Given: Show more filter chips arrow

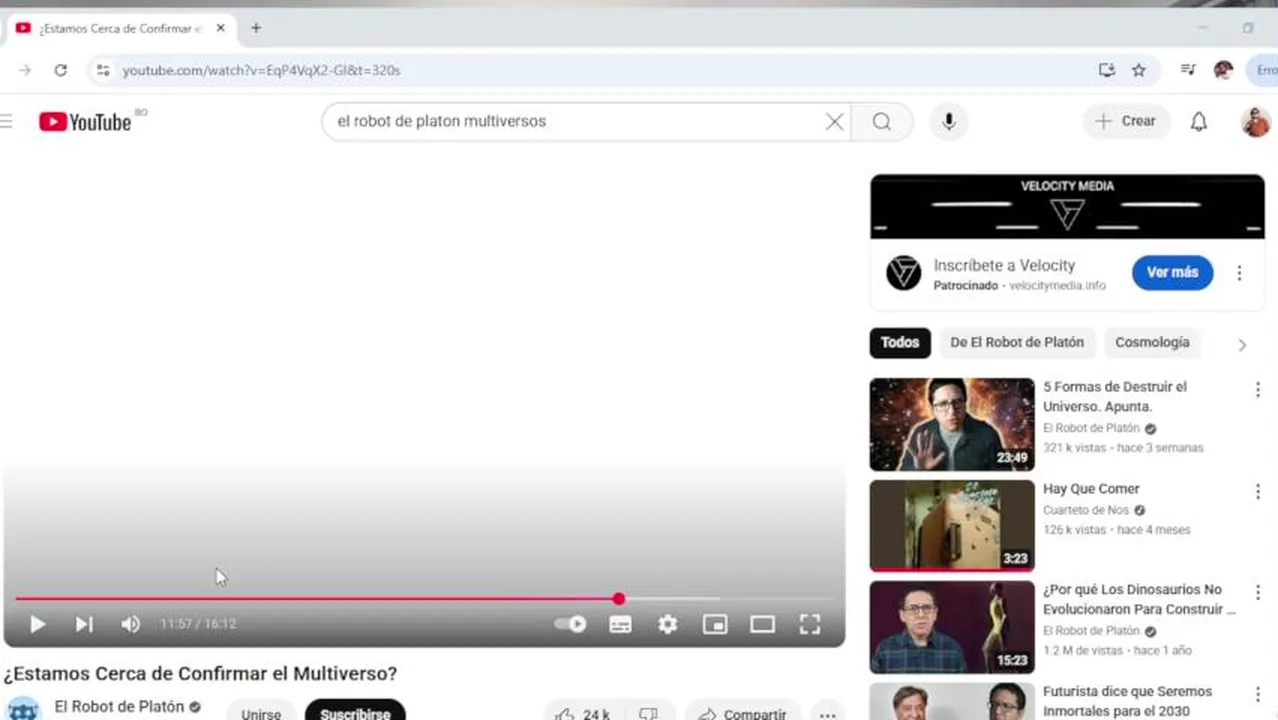Looking at the screenshot, I should [x=1242, y=345].
